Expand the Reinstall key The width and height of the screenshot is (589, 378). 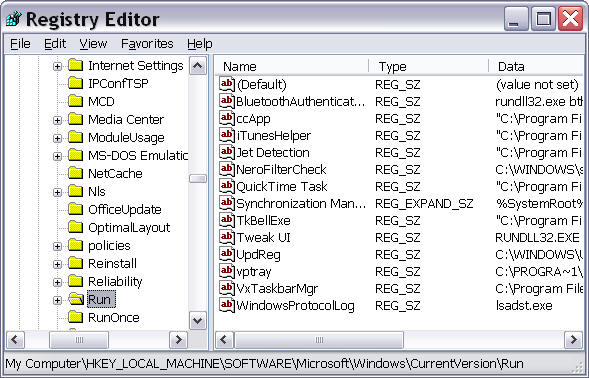(x=57, y=264)
